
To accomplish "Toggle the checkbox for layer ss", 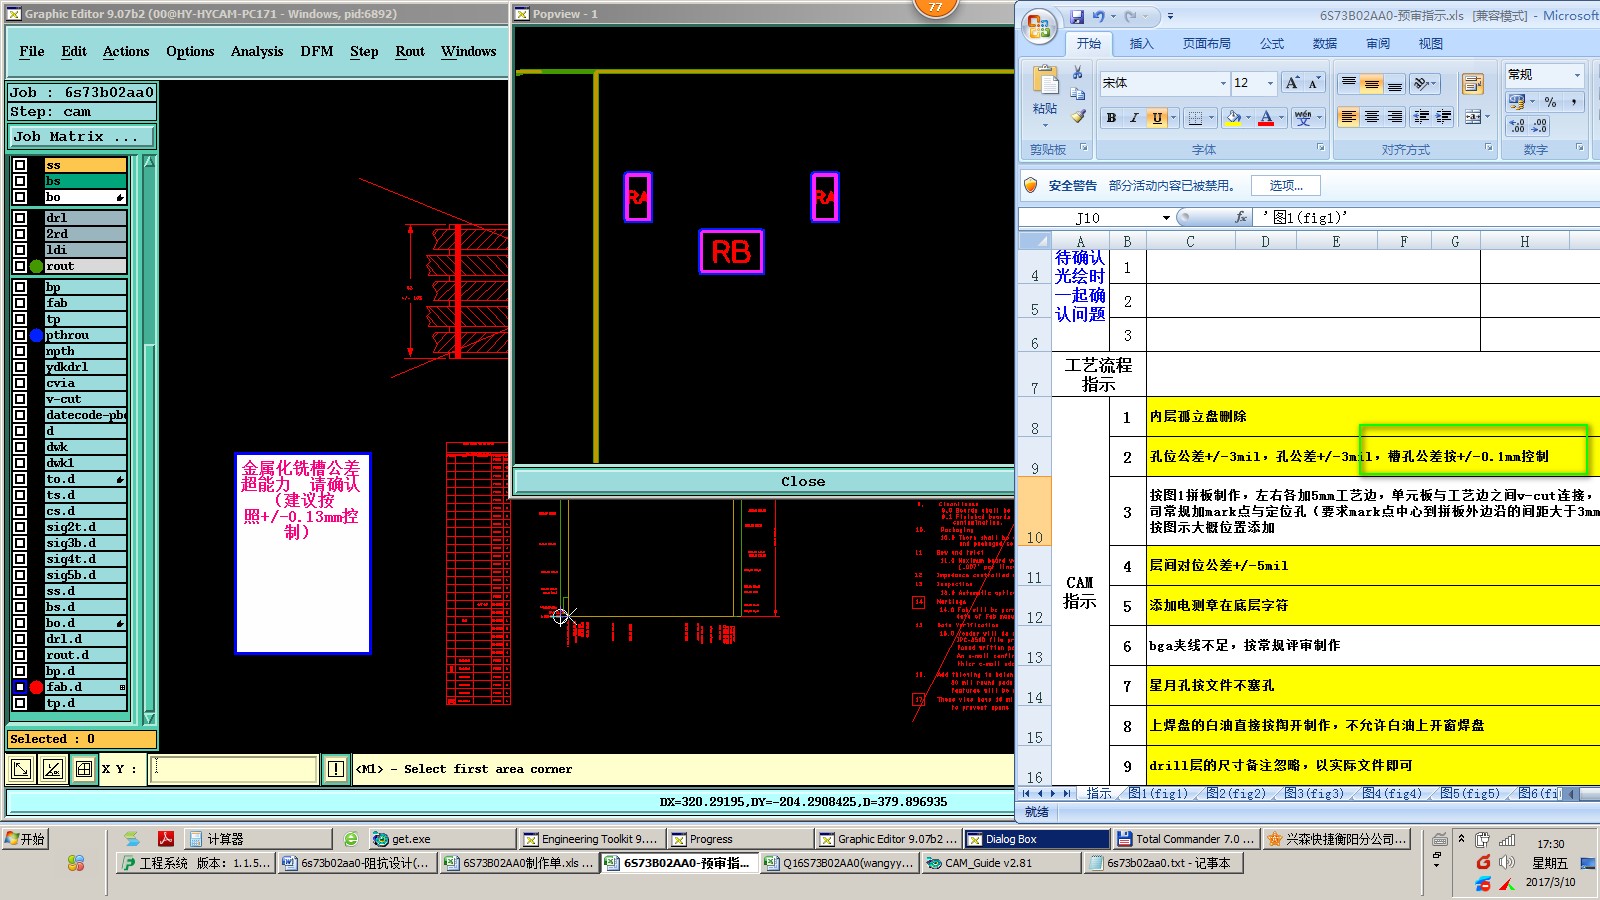I will tap(20, 165).
